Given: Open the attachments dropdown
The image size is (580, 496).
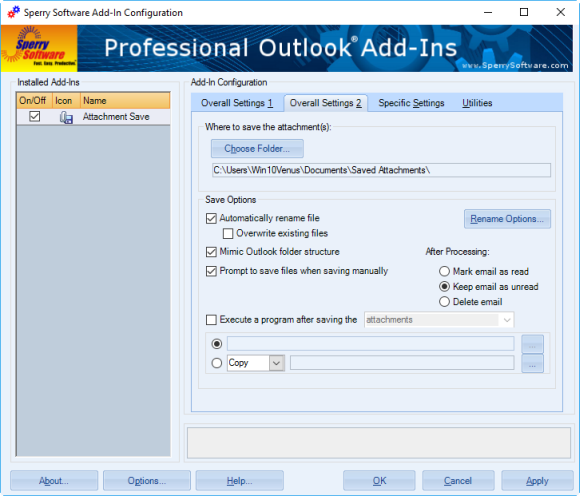Looking at the screenshot, I should (x=507, y=320).
